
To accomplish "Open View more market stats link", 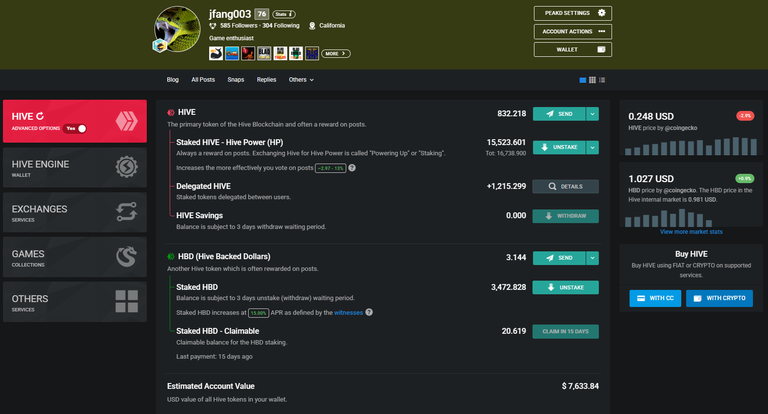I will 691,232.
